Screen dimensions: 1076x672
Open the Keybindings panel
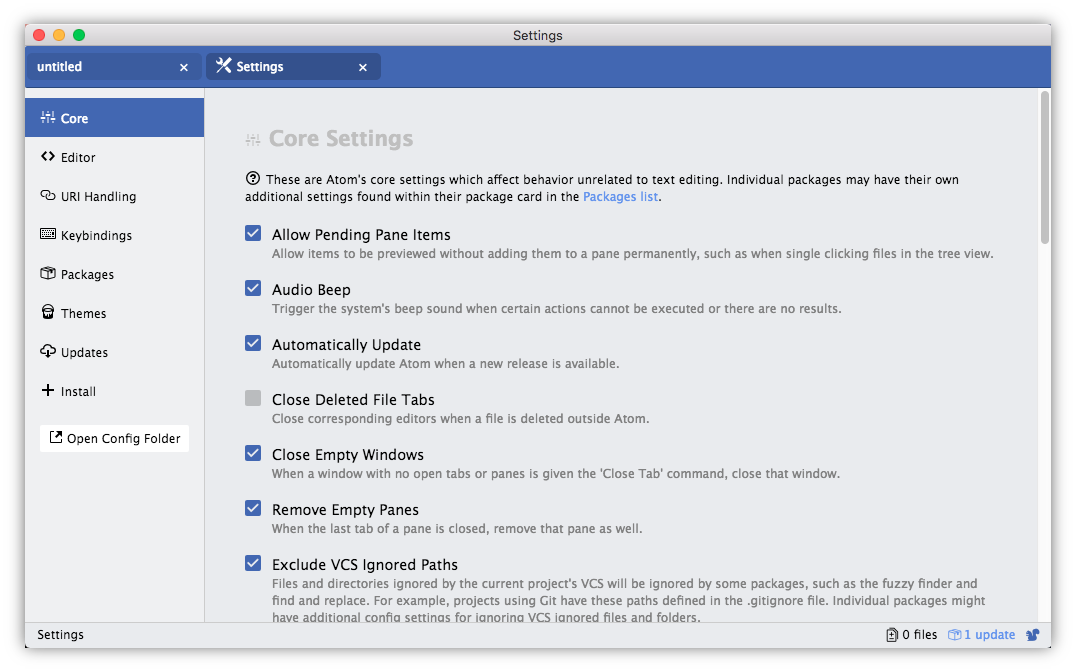[x=115, y=235]
